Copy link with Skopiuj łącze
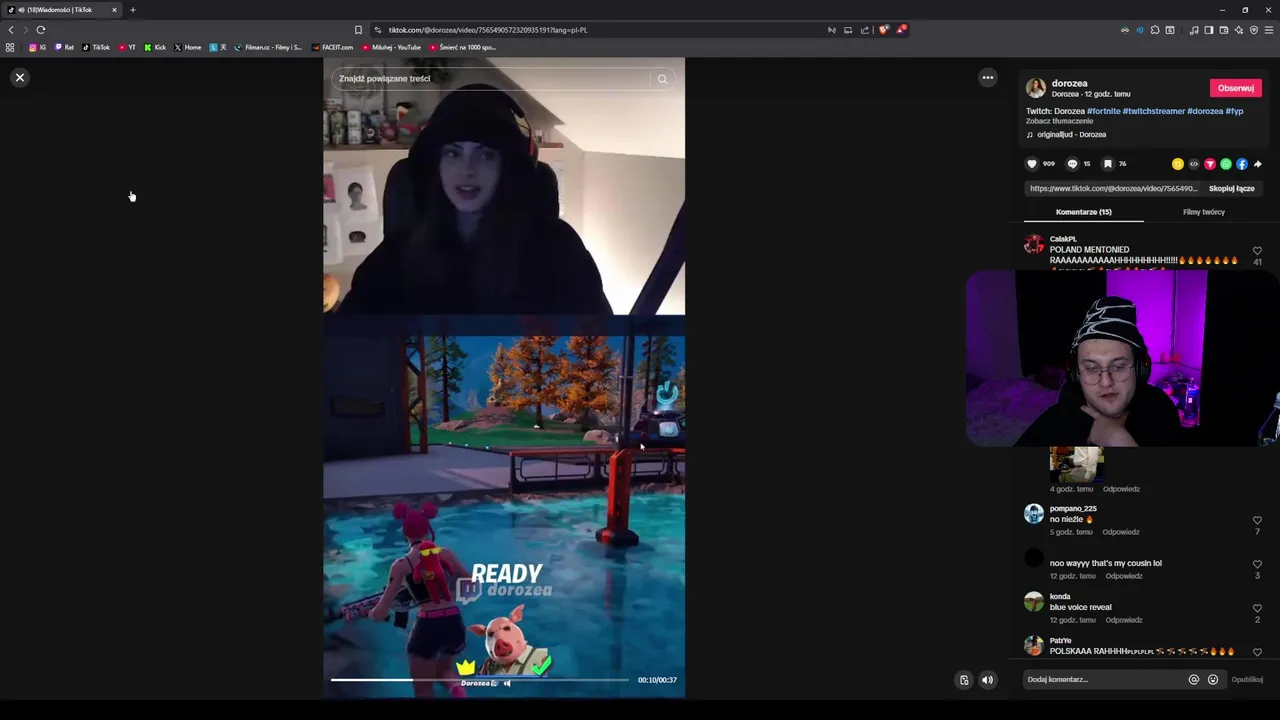Viewport: 1280px width, 720px height. [x=1231, y=188]
